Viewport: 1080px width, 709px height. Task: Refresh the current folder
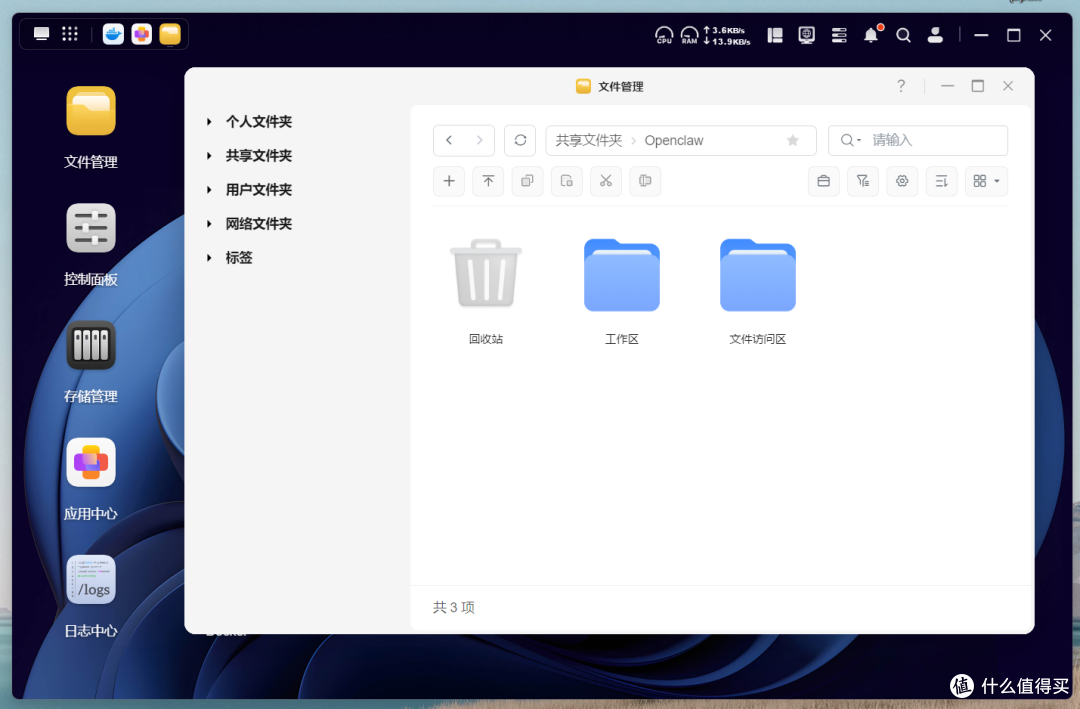(x=520, y=141)
